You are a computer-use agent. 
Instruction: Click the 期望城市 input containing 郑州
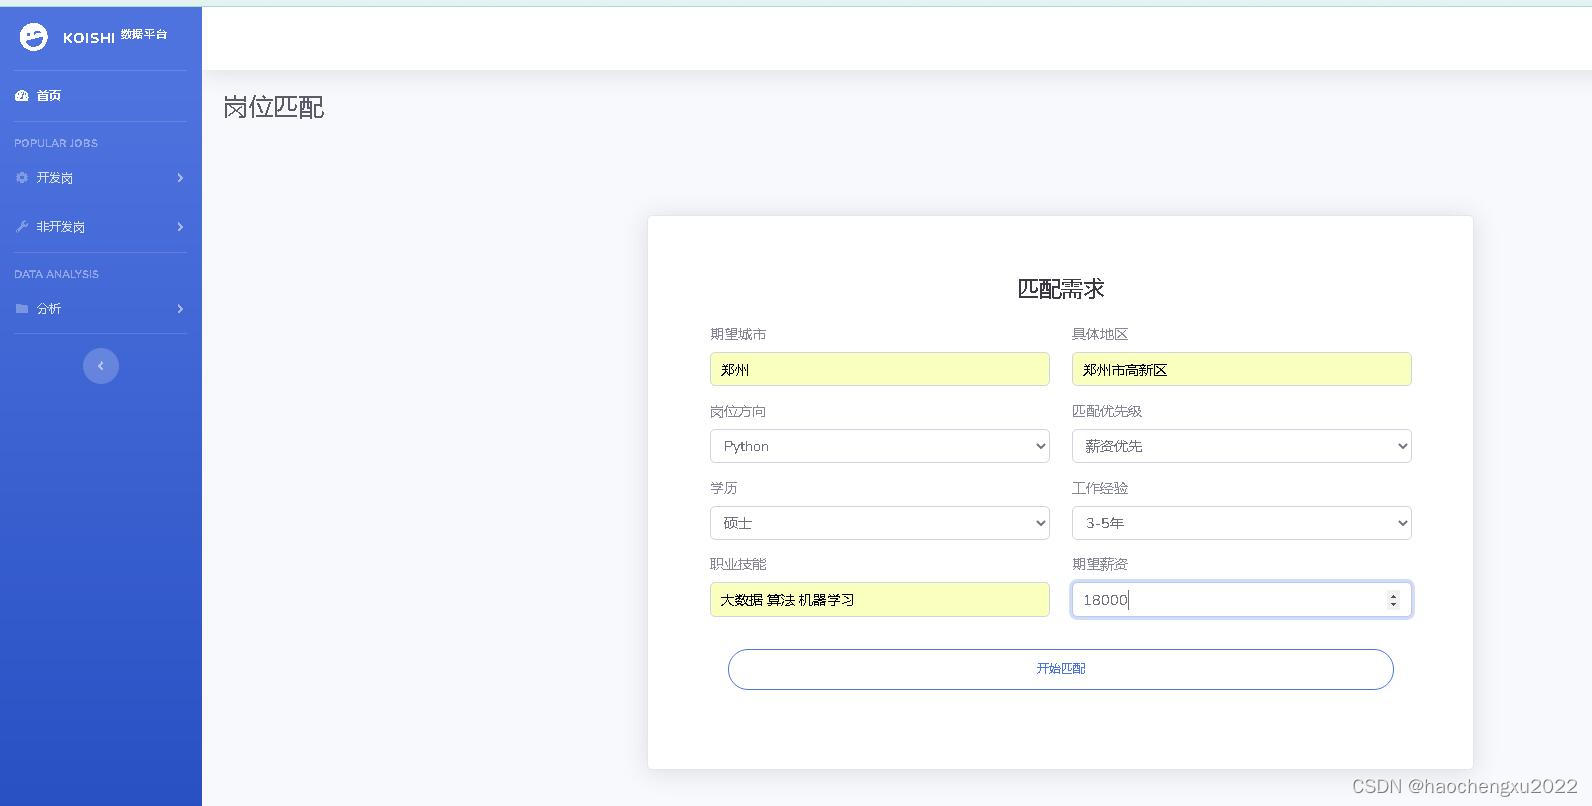coord(880,369)
